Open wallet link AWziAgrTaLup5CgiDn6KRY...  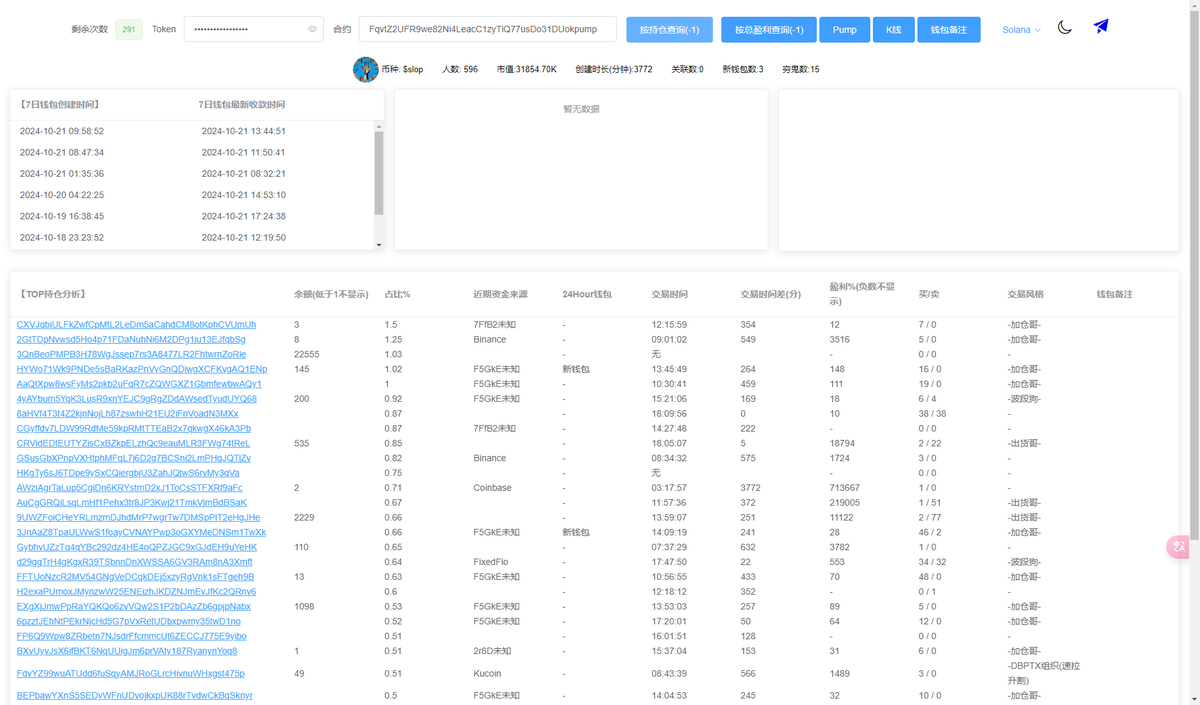pyautogui.click(x=130, y=488)
